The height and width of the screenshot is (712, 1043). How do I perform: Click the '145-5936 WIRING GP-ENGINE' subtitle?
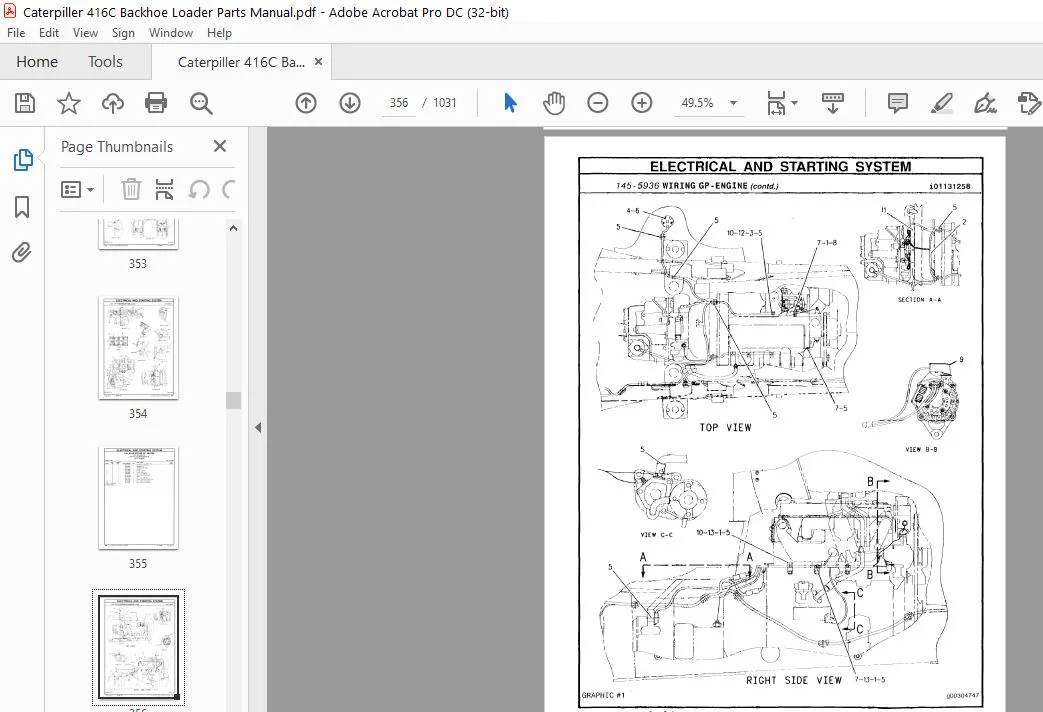tap(682, 186)
